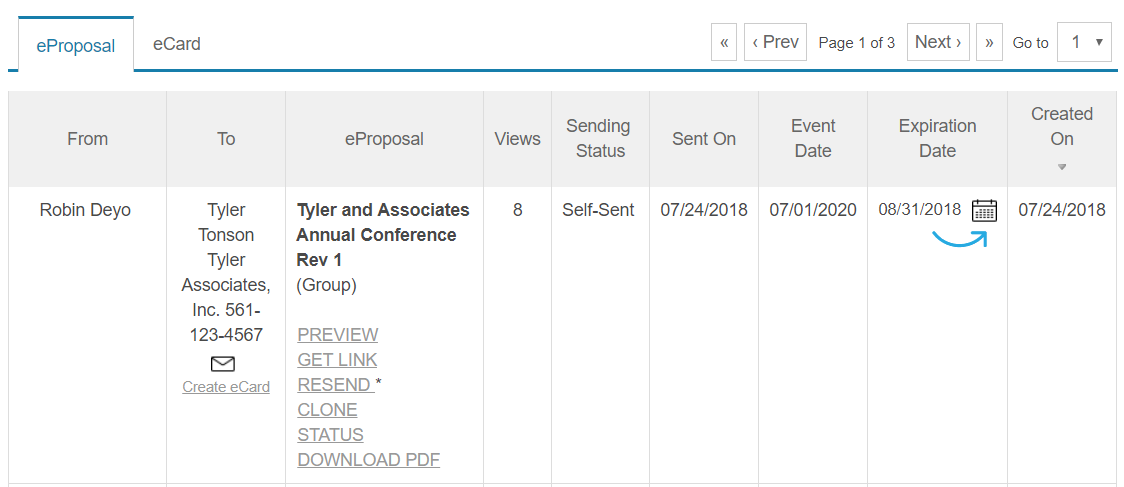Open the Go to page dropdown

[1085, 42]
